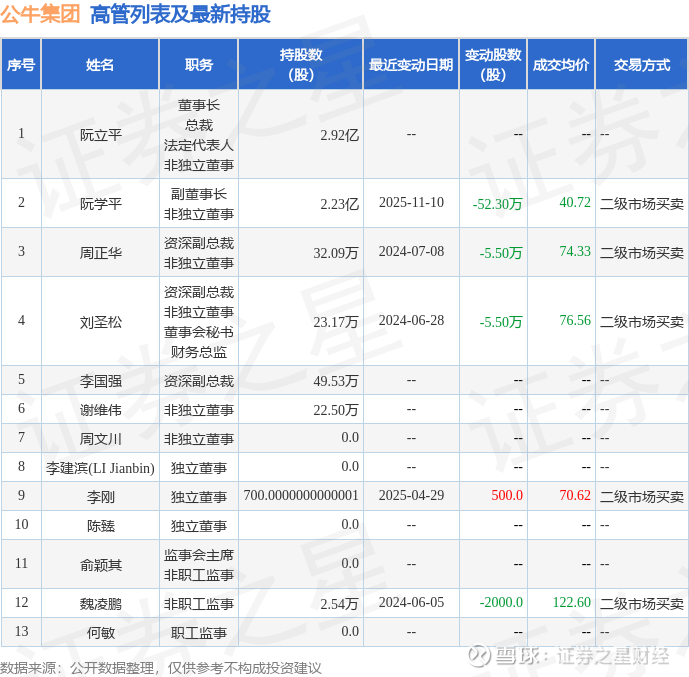Image resolution: width=689 pixels, height=677 pixels.
Task: Click 李国强's 资深副总裁 position cell
Action: click(x=199, y=380)
